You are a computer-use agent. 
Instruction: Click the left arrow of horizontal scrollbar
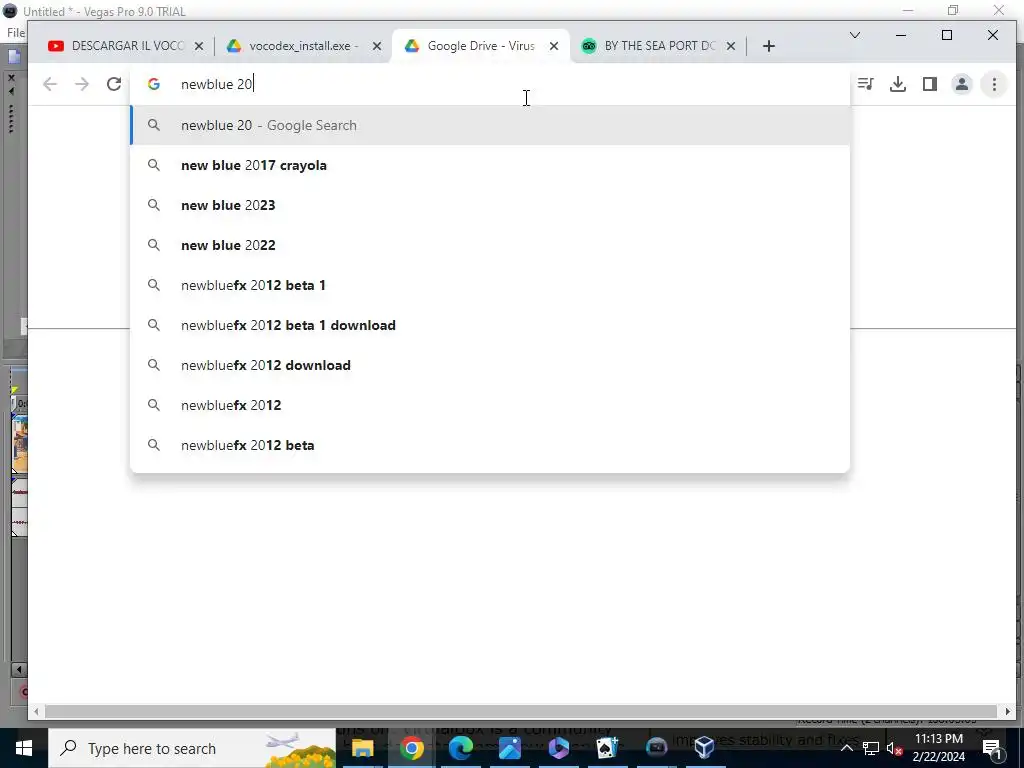(37, 711)
